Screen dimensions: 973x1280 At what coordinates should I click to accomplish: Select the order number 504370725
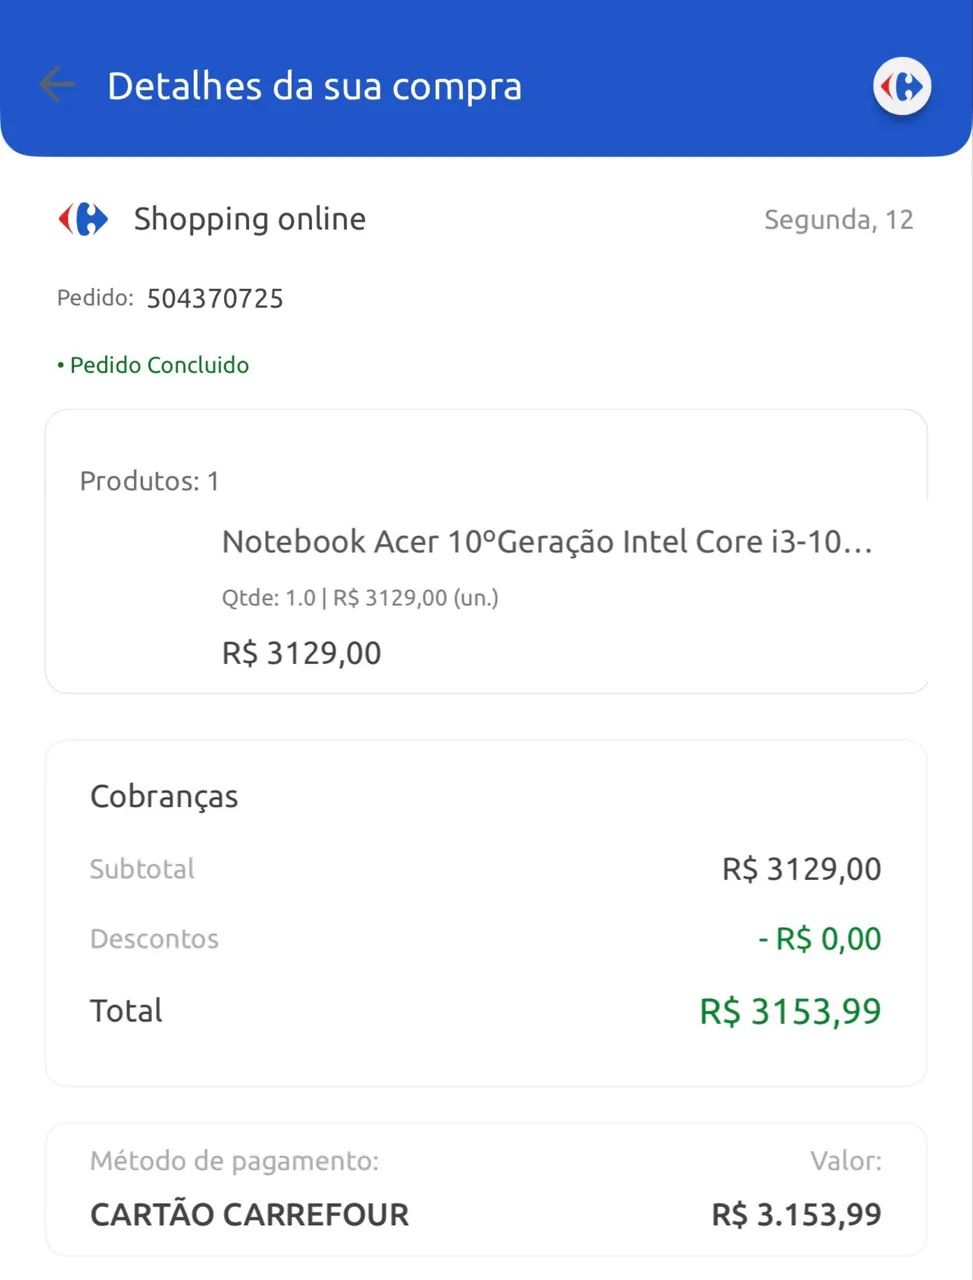click(x=214, y=298)
